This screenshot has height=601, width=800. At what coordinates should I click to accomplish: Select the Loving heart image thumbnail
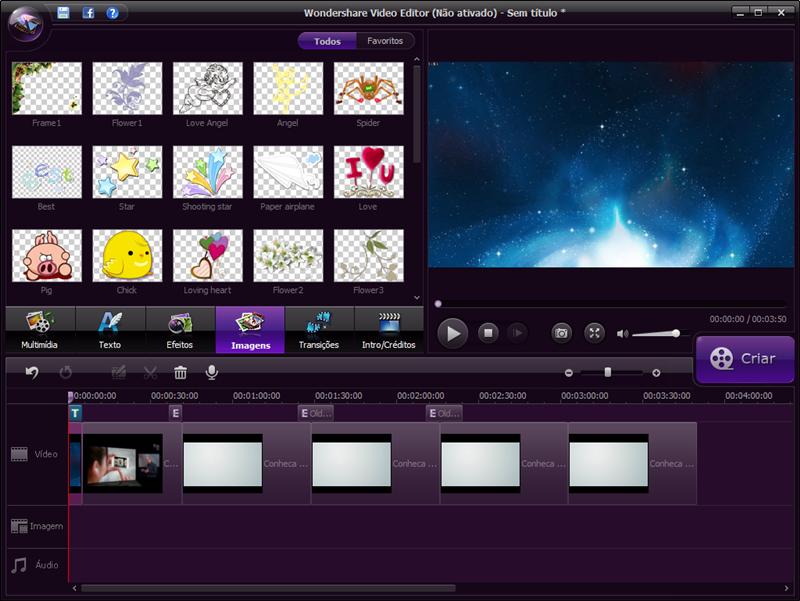tap(206, 256)
